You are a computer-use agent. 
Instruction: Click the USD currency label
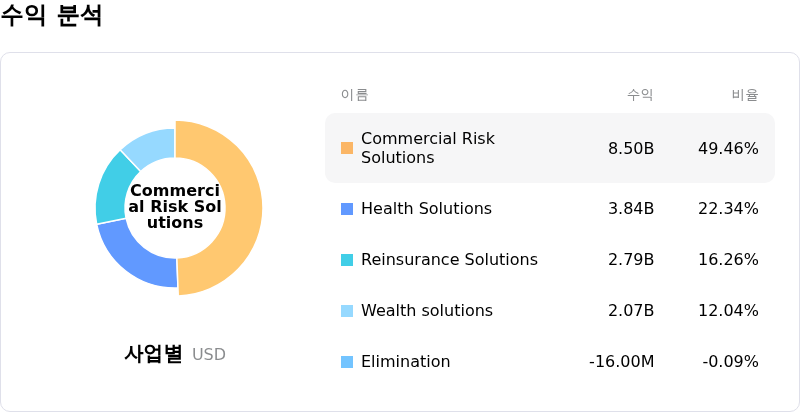[209, 355]
